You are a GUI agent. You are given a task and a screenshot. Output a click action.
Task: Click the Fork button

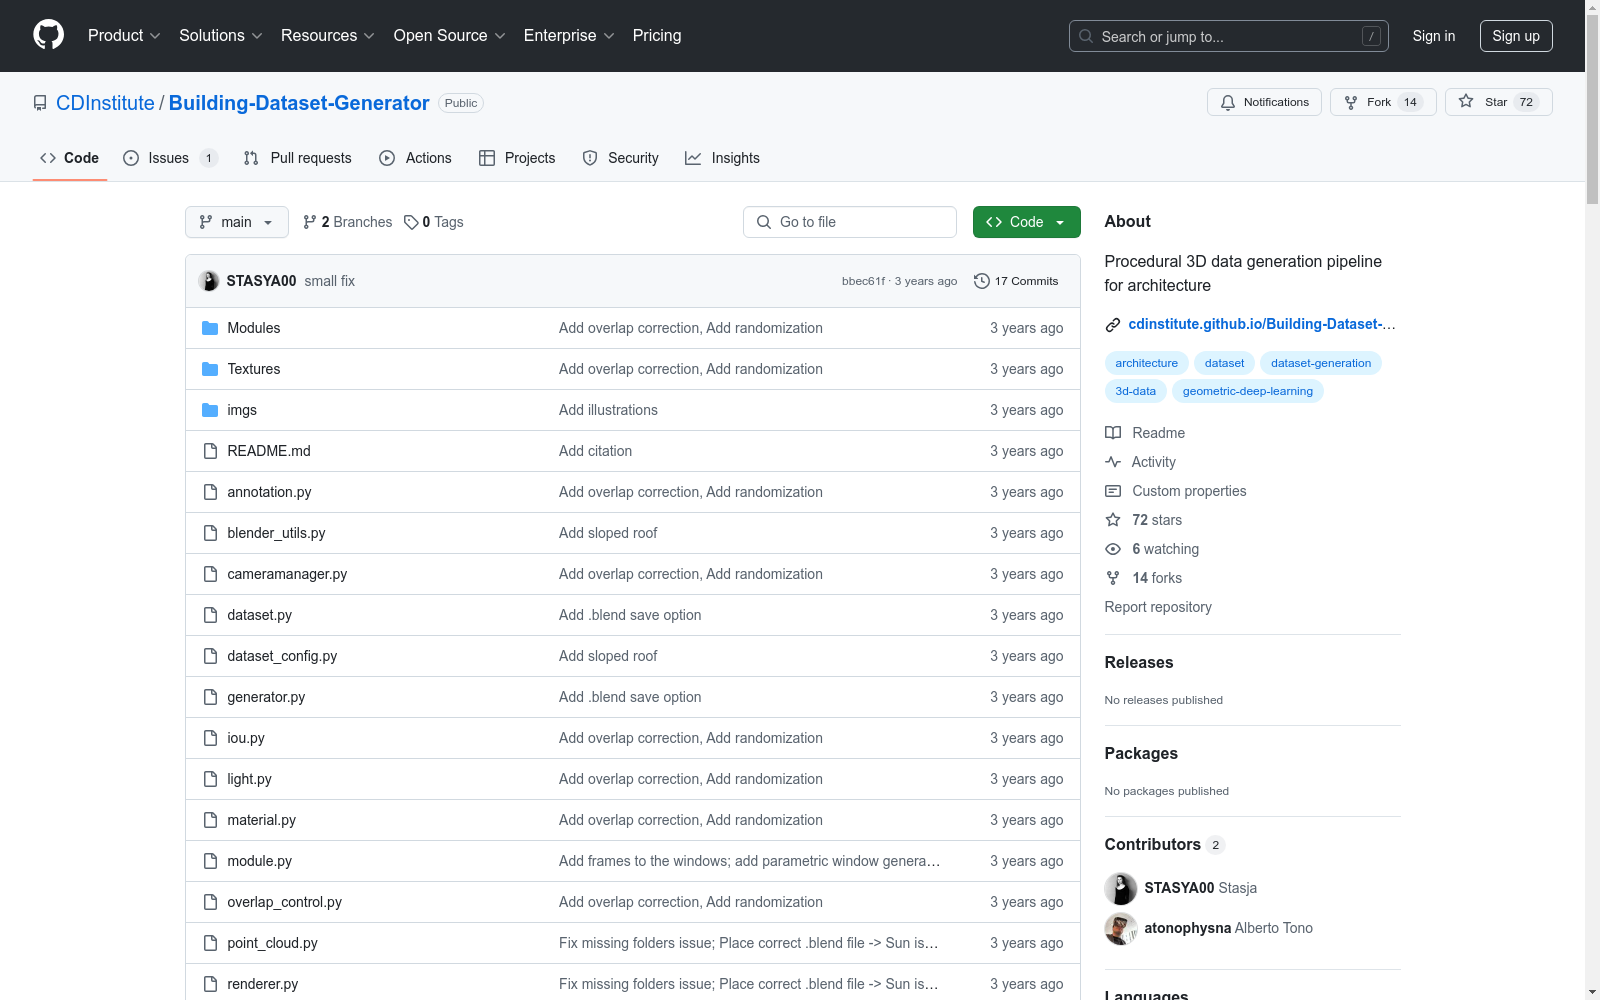(x=1383, y=102)
